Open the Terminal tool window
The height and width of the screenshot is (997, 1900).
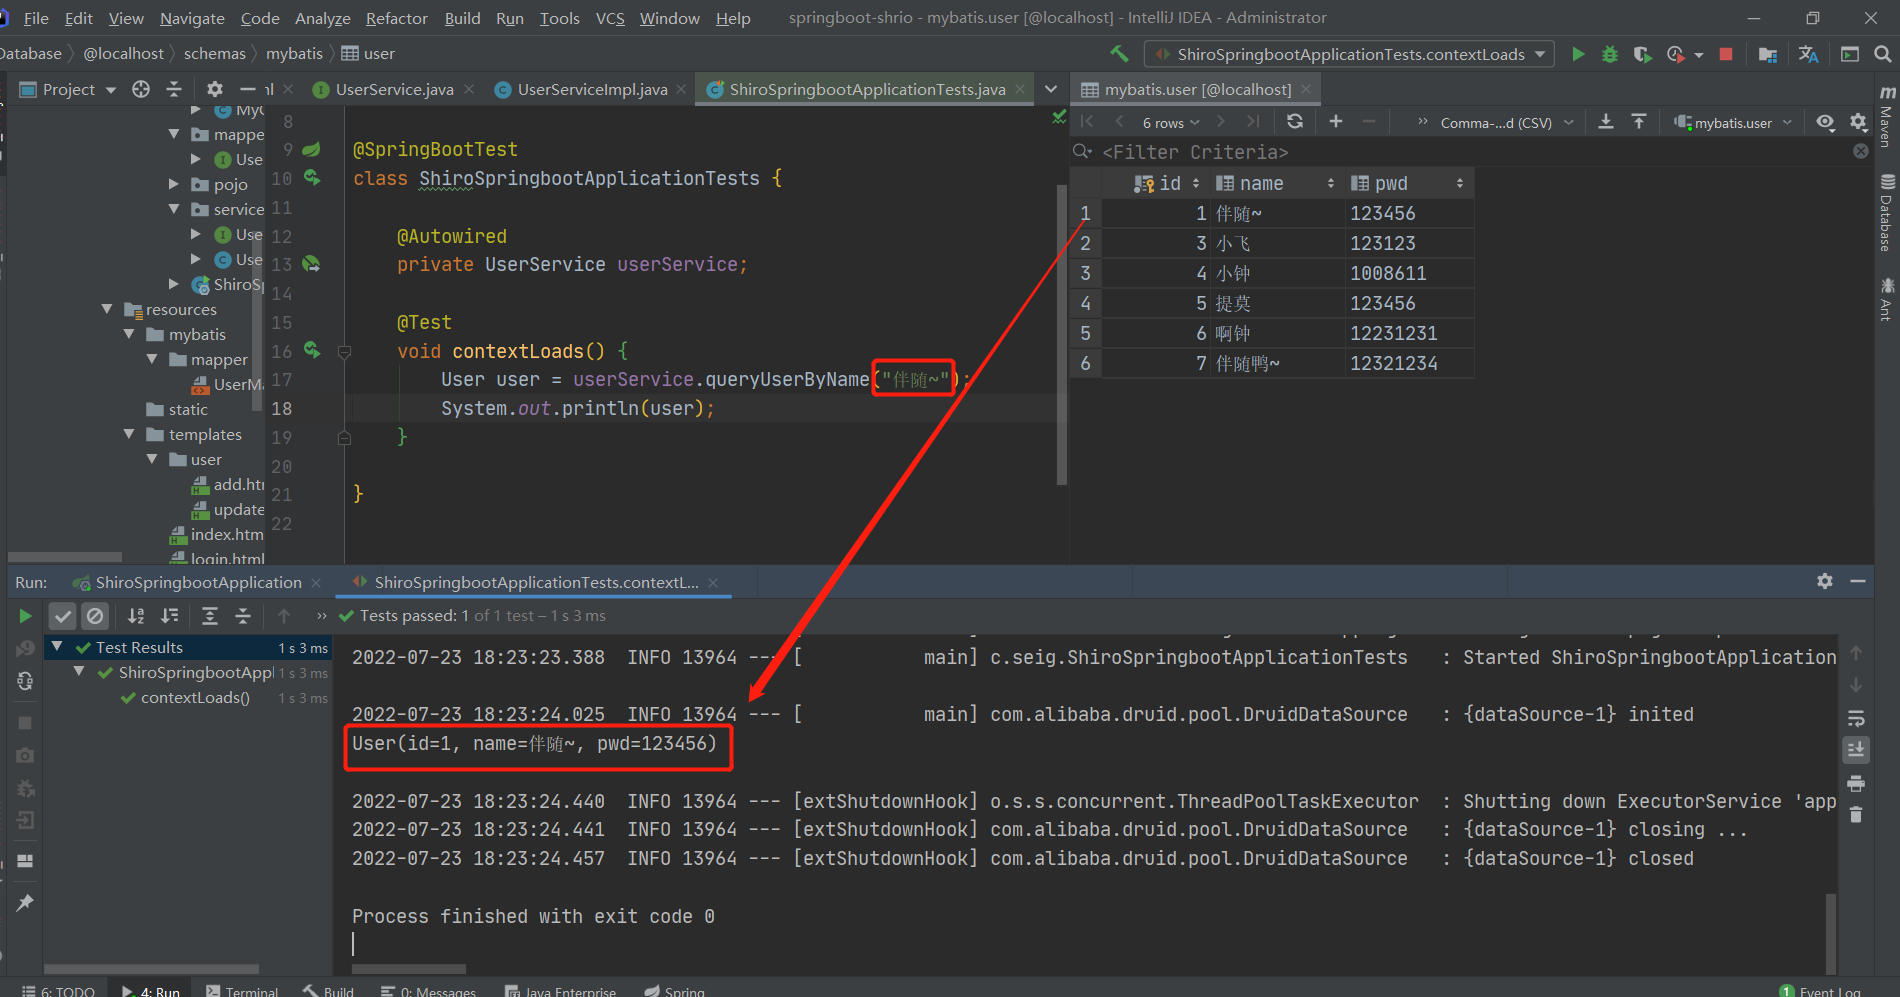click(242, 991)
